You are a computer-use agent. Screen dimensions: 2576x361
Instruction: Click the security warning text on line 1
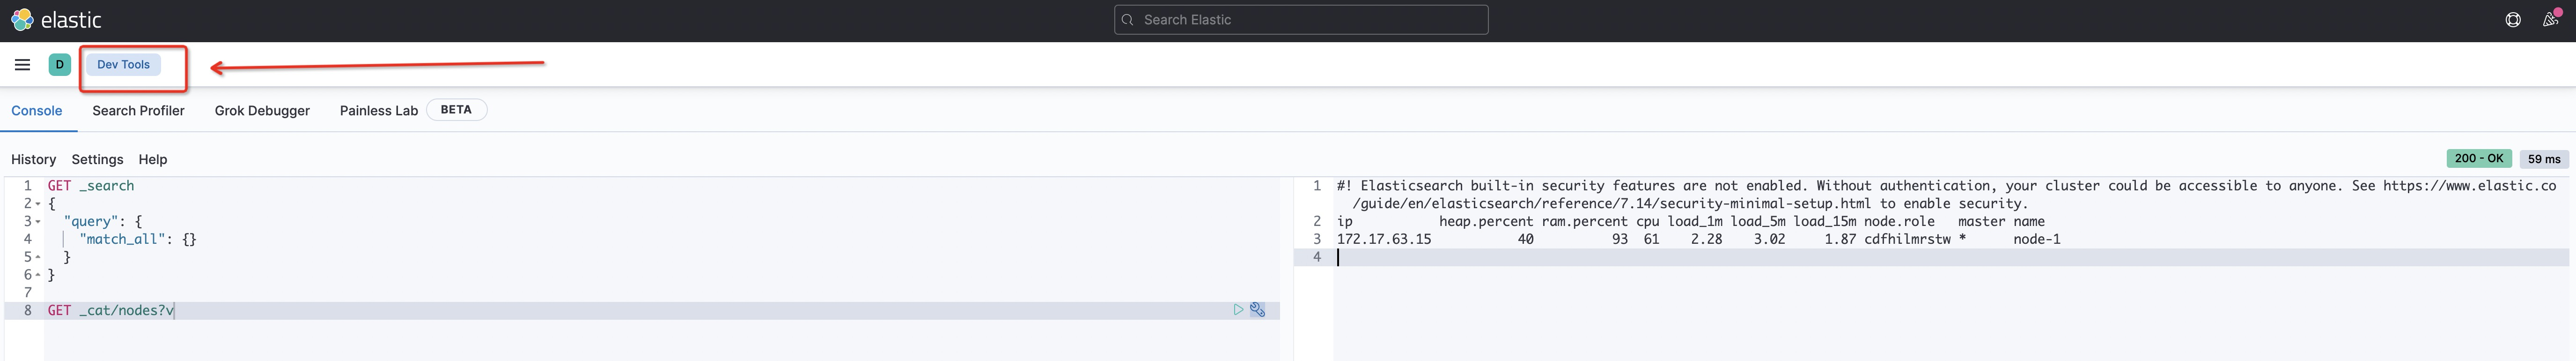[1946, 194]
